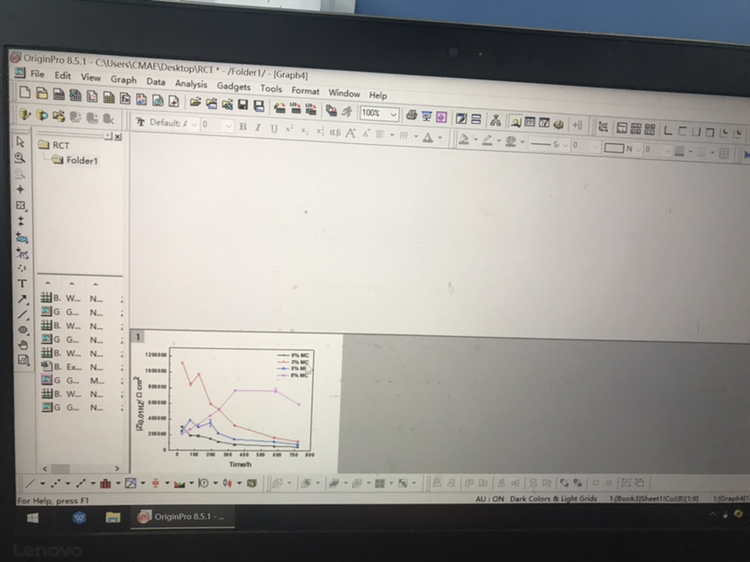Screen dimensions: 750x562
Task: Click the Column bar chart plot icon
Action: 106,484
